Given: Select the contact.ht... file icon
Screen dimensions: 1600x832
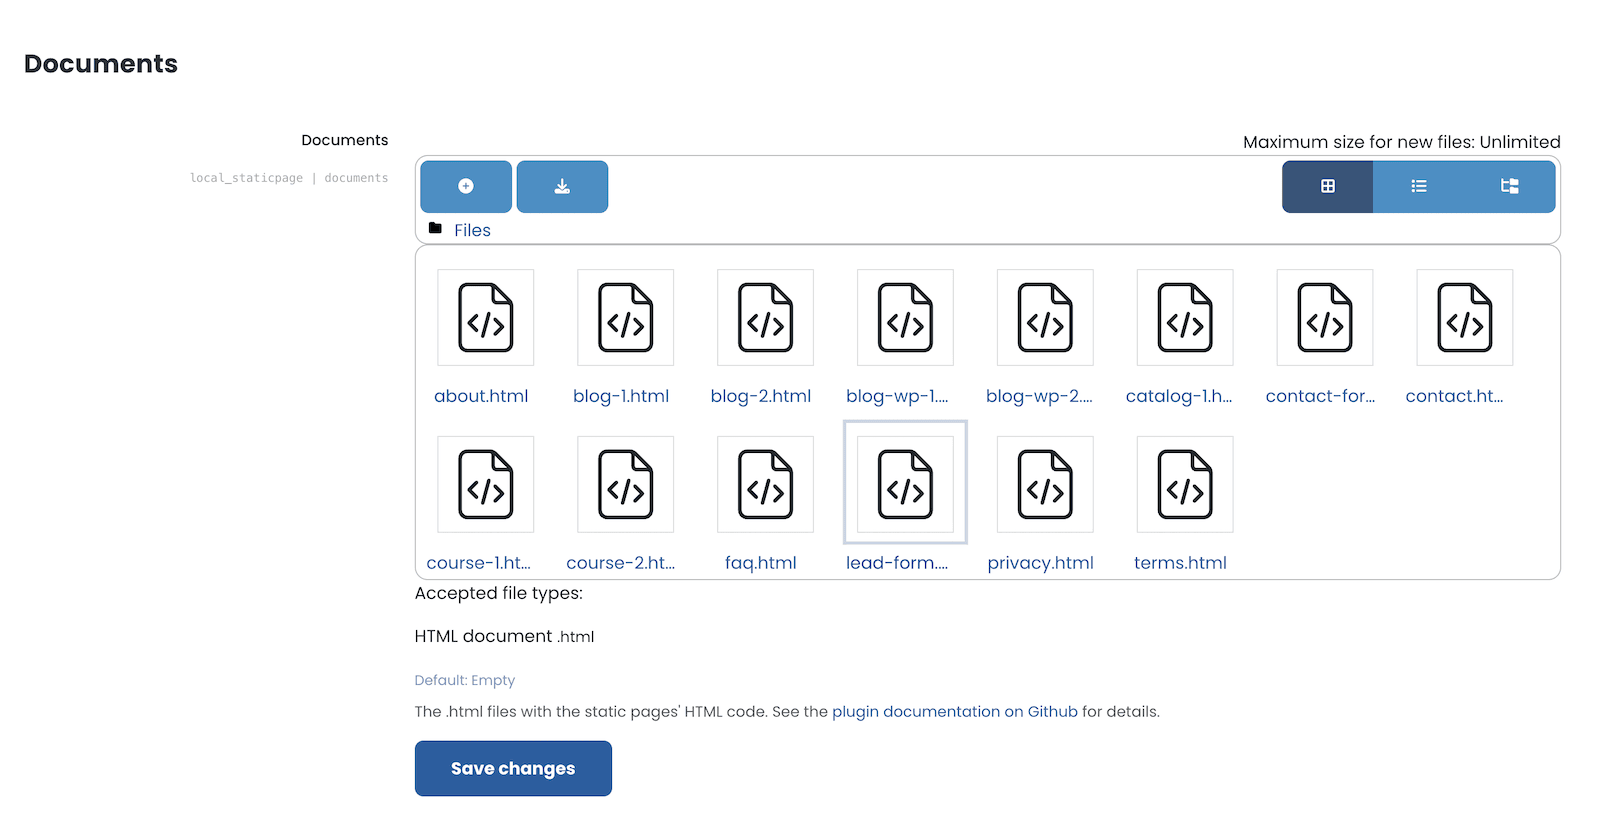Looking at the screenshot, I should click(1466, 317).
